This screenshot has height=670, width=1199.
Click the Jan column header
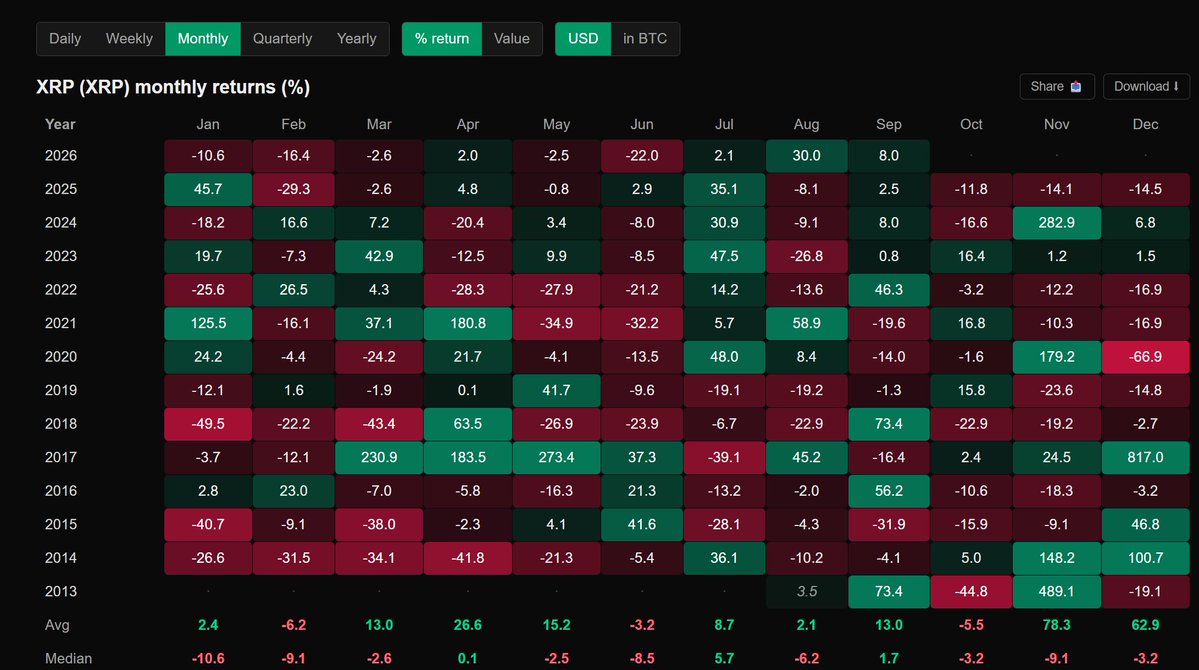pyautogui.click(x=208, y=124)
